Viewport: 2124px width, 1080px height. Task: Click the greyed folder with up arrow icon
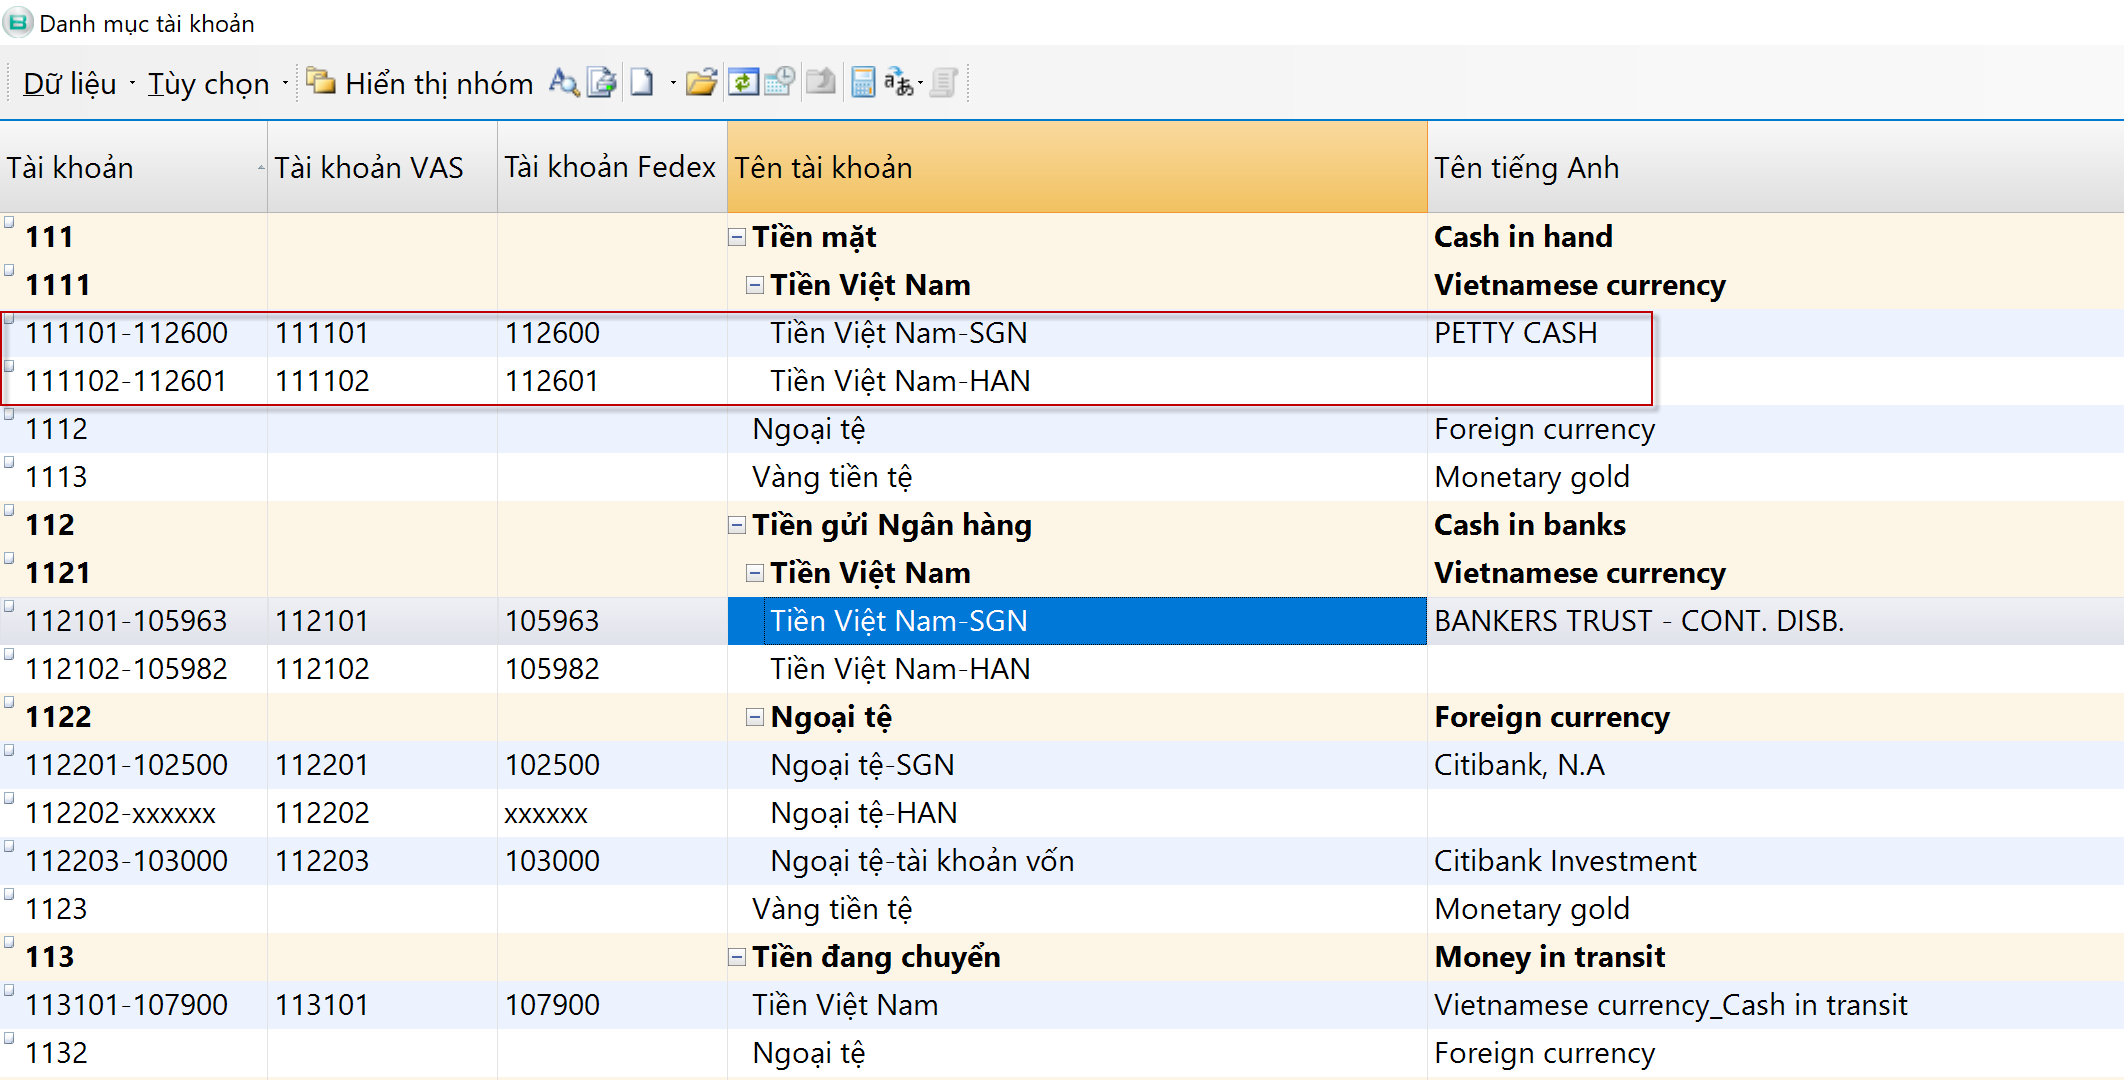(x=821, y=82)
